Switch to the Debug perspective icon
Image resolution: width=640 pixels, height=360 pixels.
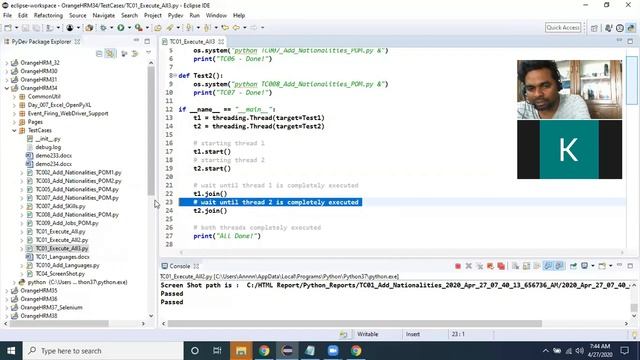(x=609, y=28)
